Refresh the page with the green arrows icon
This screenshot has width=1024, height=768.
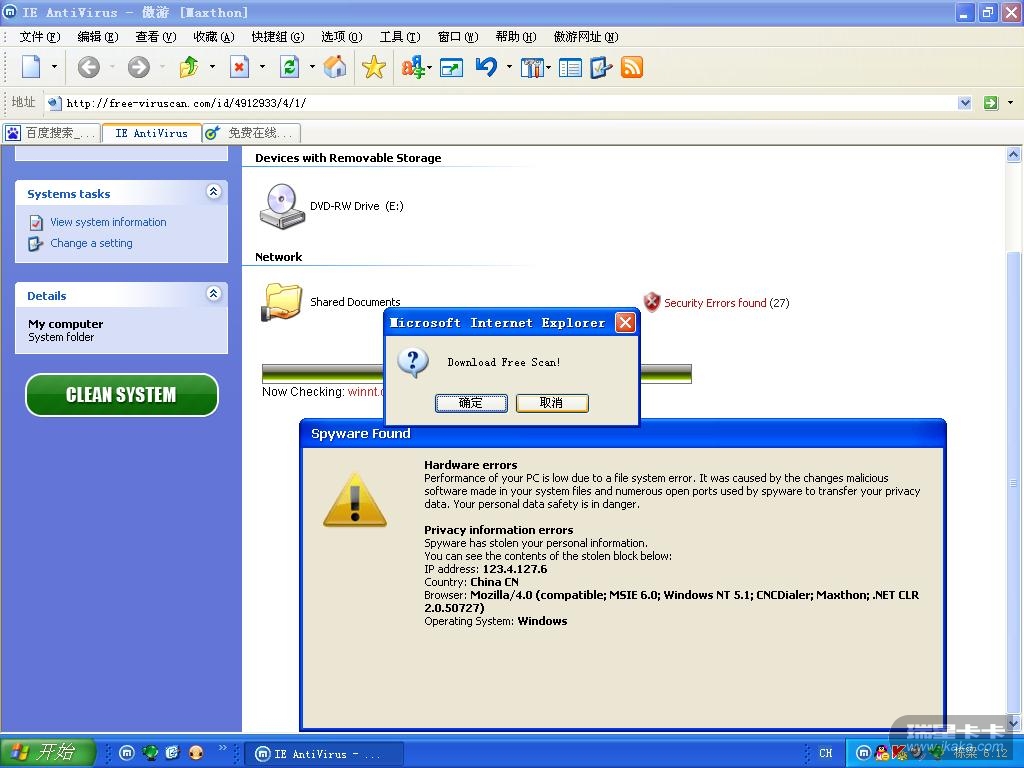pyautogui.click(x=289, y=67)
